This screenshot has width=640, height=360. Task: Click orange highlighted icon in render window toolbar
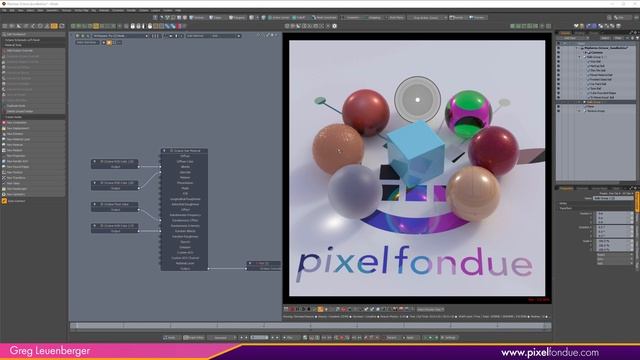point(320,309)
